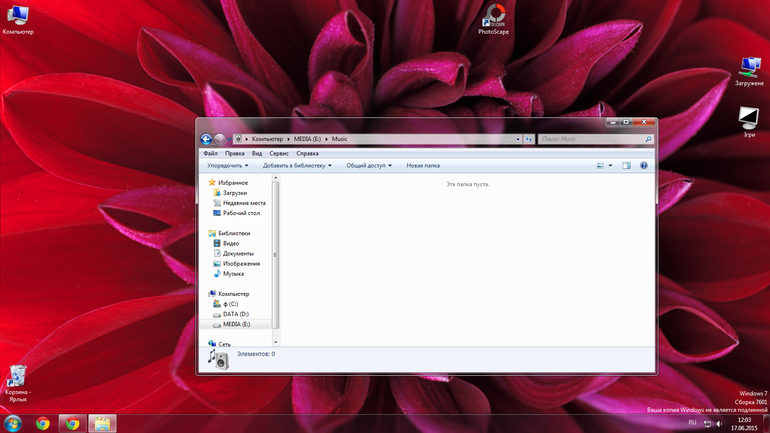Select MEDIA (E:) drive in navigation pane
The width and height of the screenshot is (770, 433).
click(236, 325)
